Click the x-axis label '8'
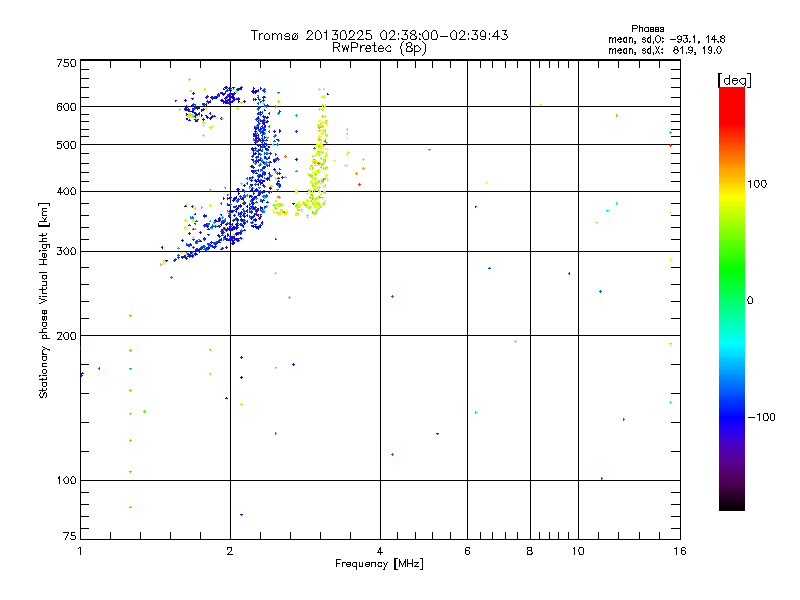This screenshot has width=800, height=600. click(530, 551)
